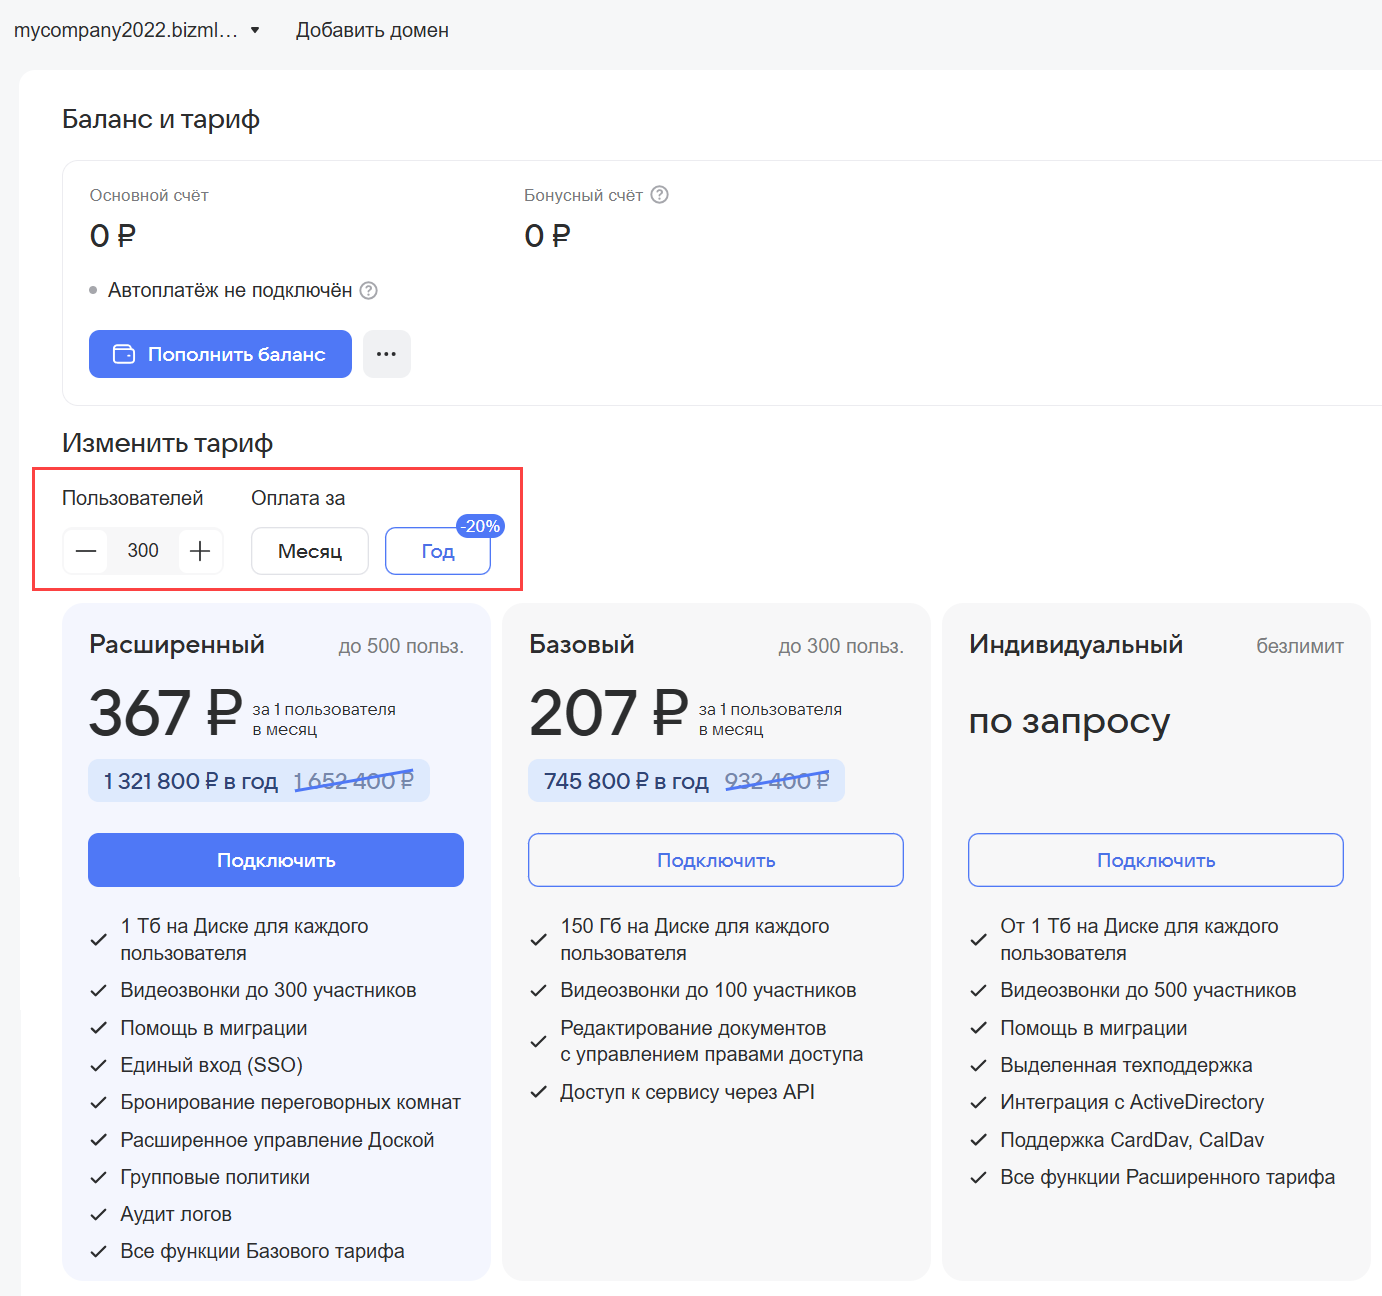Click the 745 800 ₽ в год price badge

(626, 781)
